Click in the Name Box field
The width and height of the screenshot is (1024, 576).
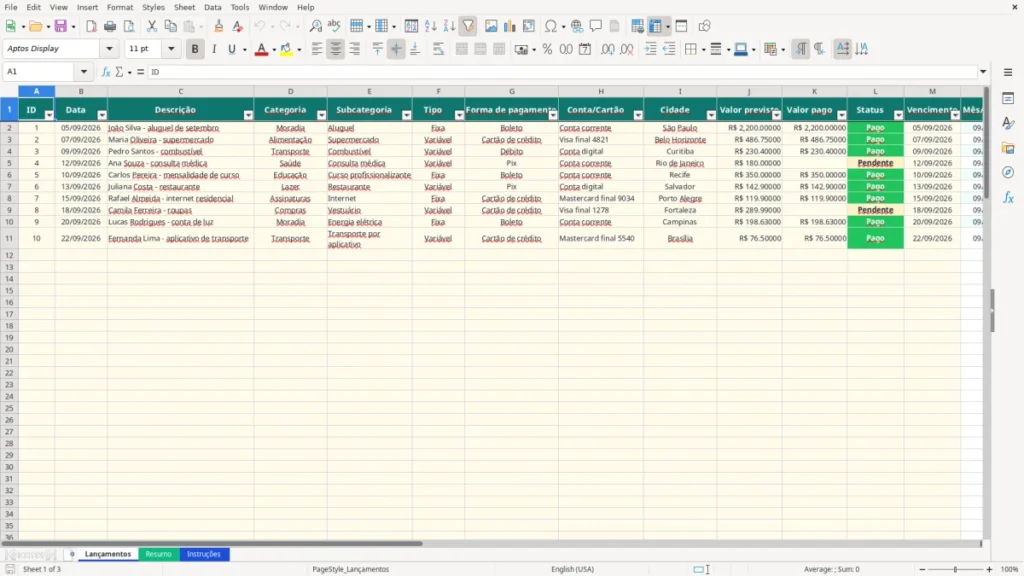point(40,72)
